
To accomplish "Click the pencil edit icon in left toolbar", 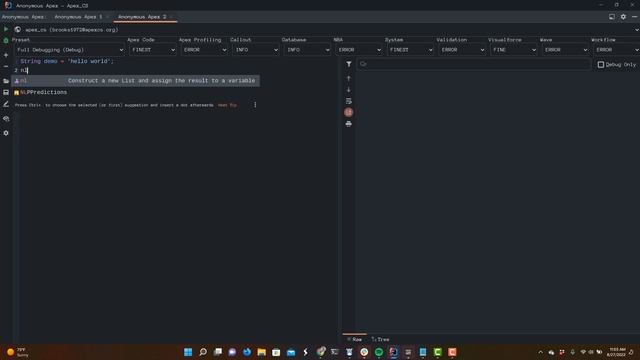I will click(x=6, y=104).
